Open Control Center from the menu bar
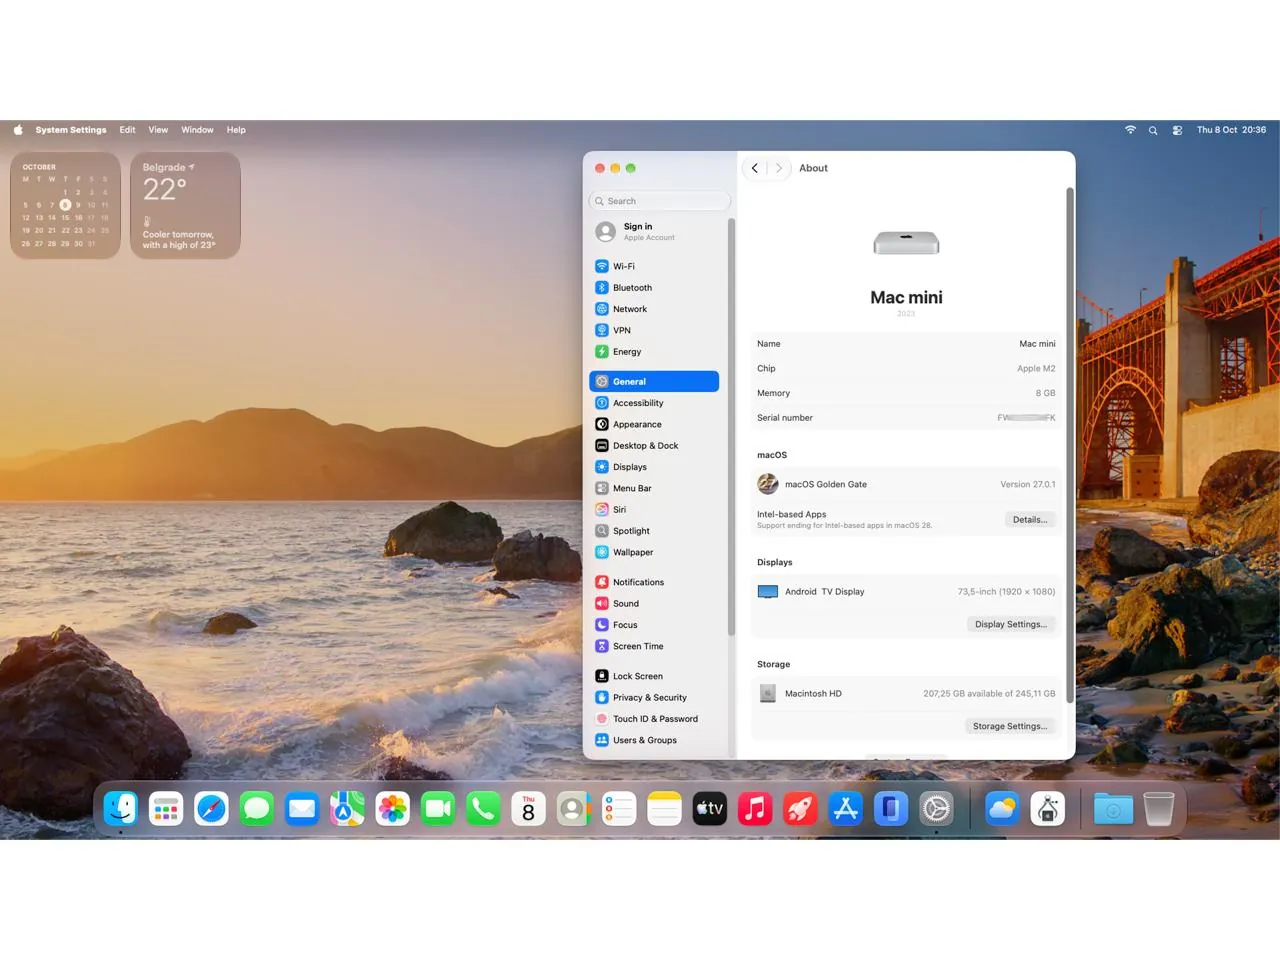Image resolution: width=1280 pixels, height=960 pixels. point(1177,130)
